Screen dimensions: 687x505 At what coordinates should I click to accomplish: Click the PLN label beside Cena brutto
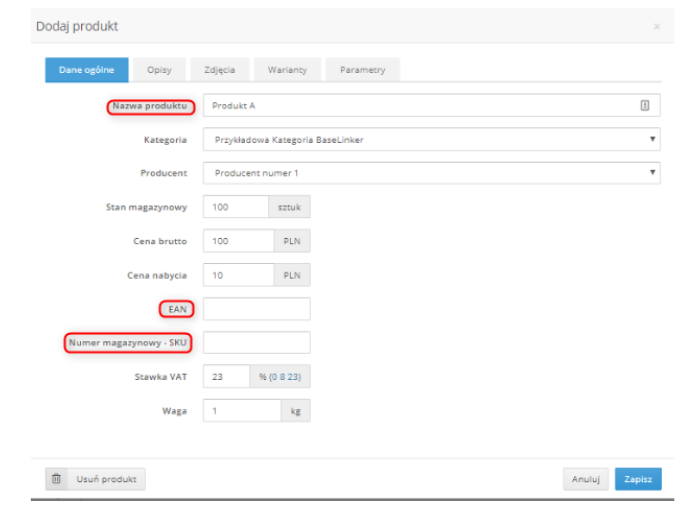[292, 241]
